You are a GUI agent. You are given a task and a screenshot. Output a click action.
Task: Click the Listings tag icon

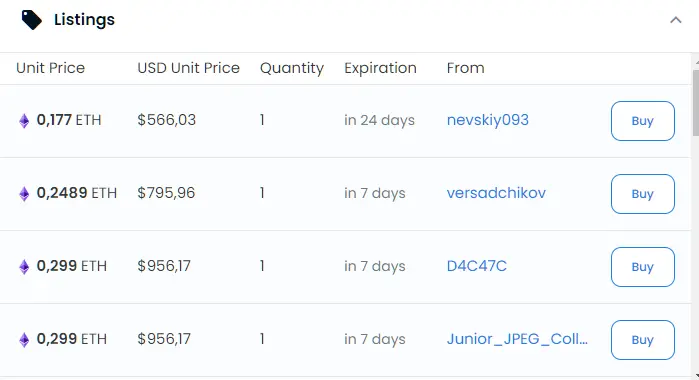coord(32,20)
